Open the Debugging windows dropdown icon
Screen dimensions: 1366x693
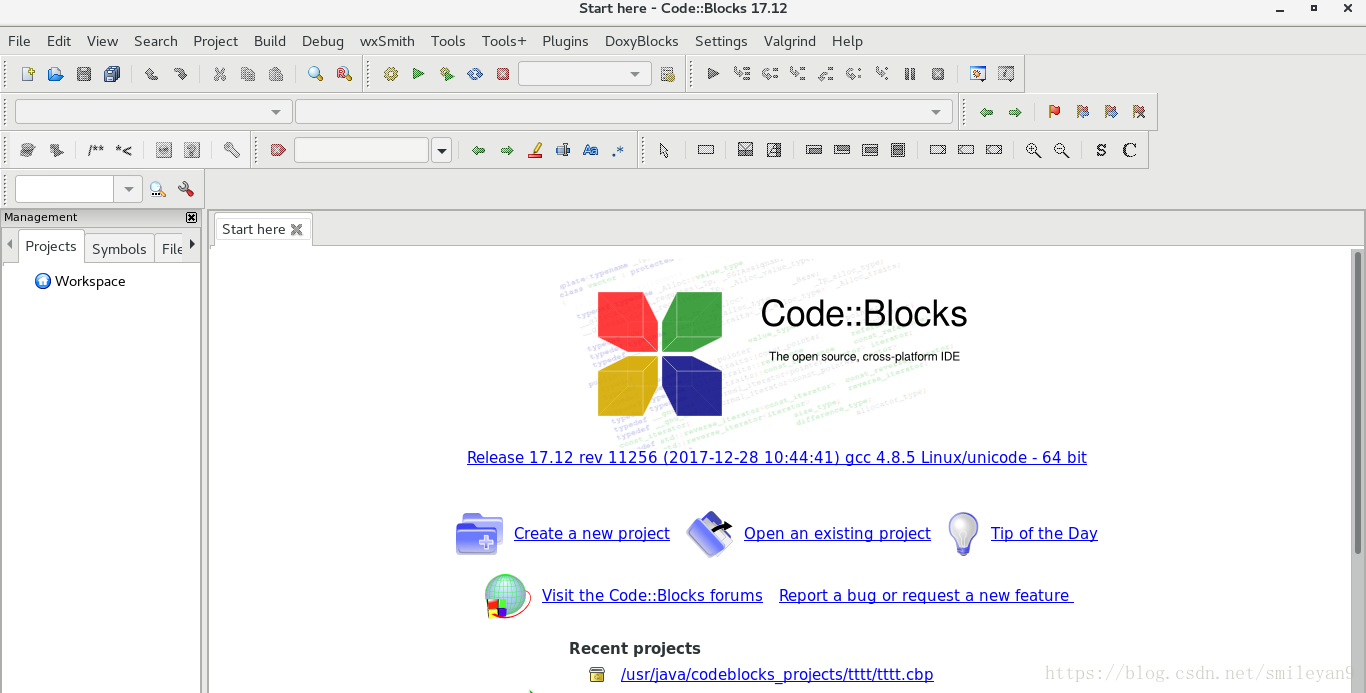click(x=978, y=74)
